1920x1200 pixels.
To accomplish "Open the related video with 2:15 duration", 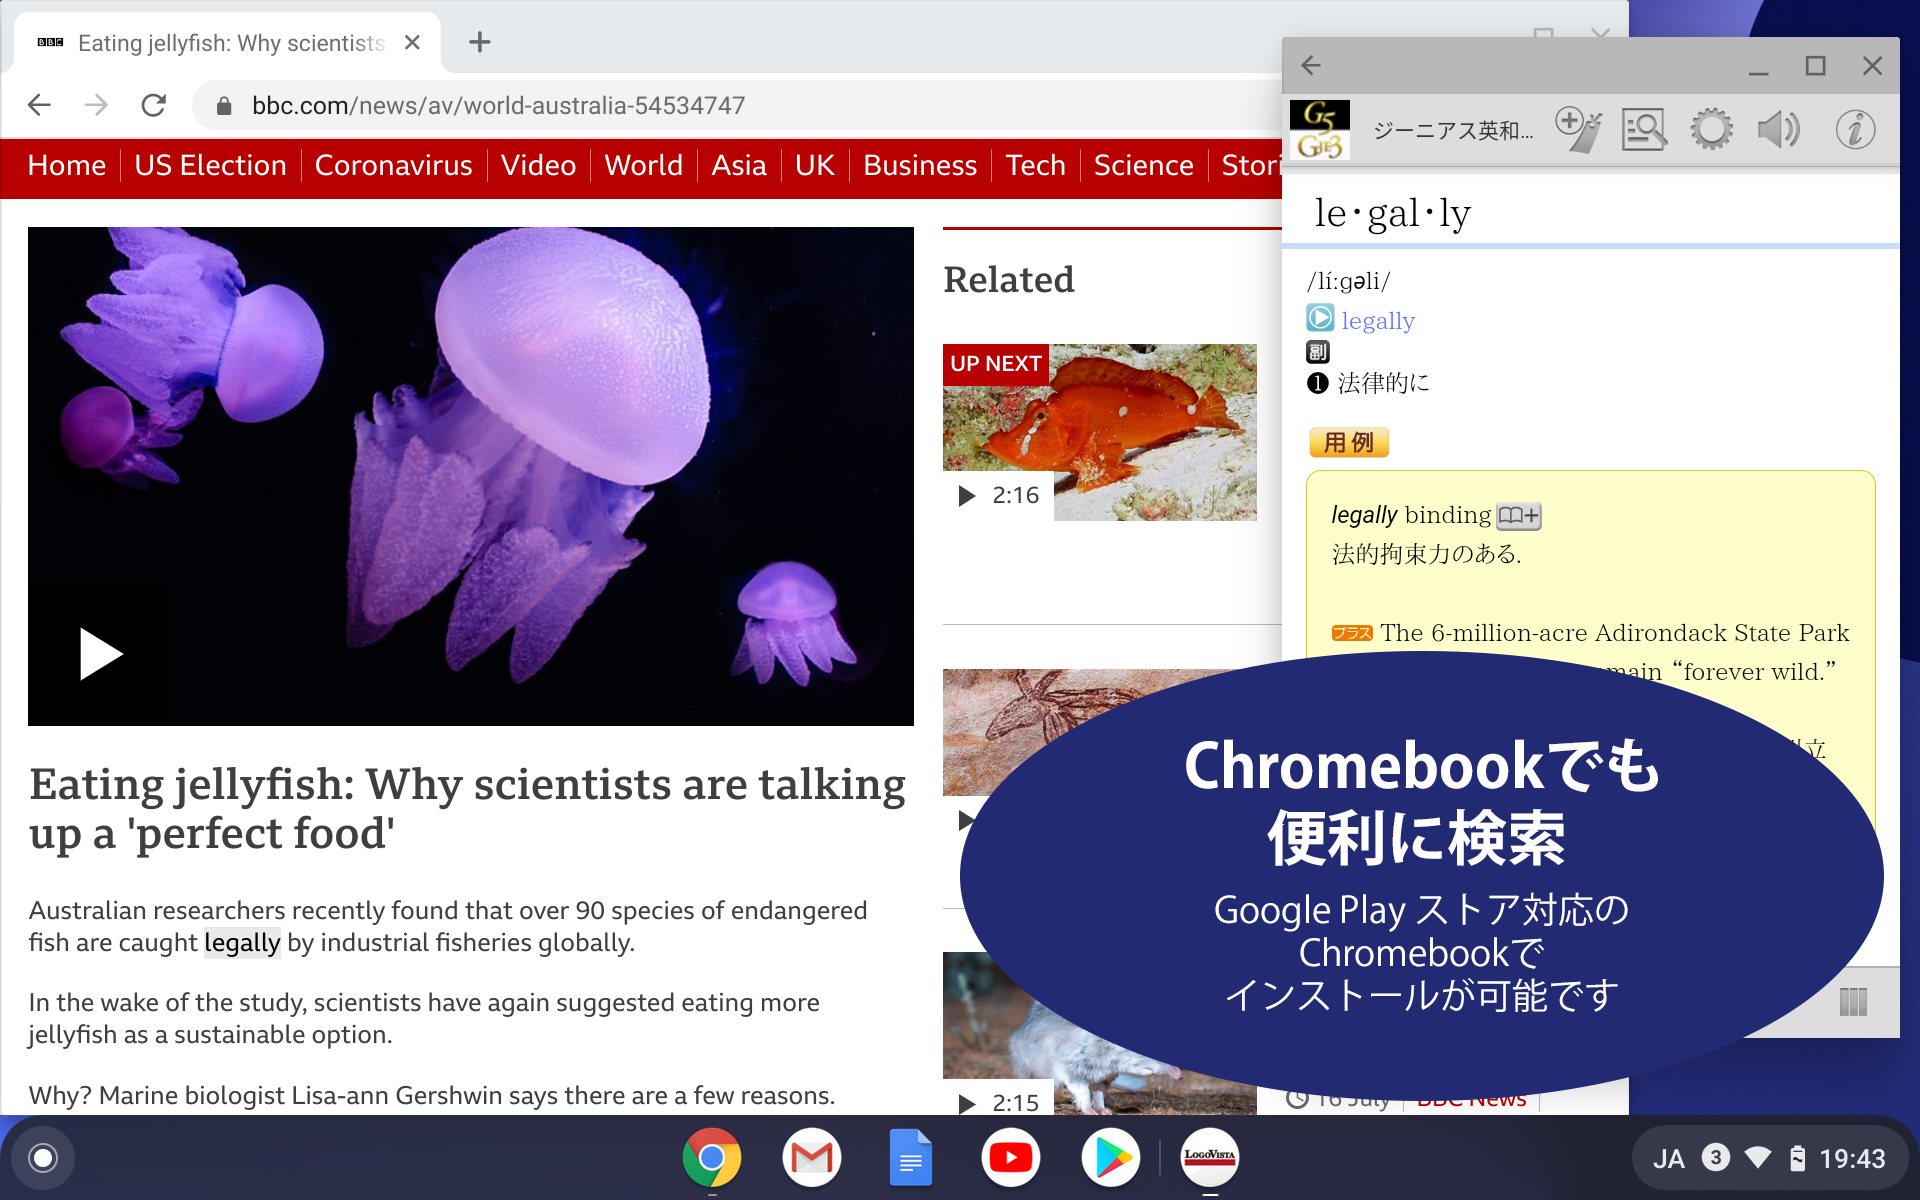I will point(1100,1033).
